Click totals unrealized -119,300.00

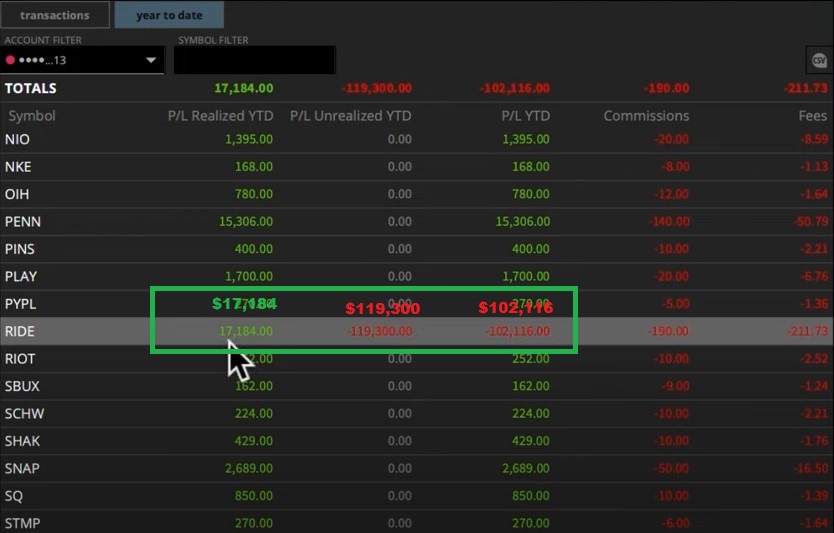(377, 88)
